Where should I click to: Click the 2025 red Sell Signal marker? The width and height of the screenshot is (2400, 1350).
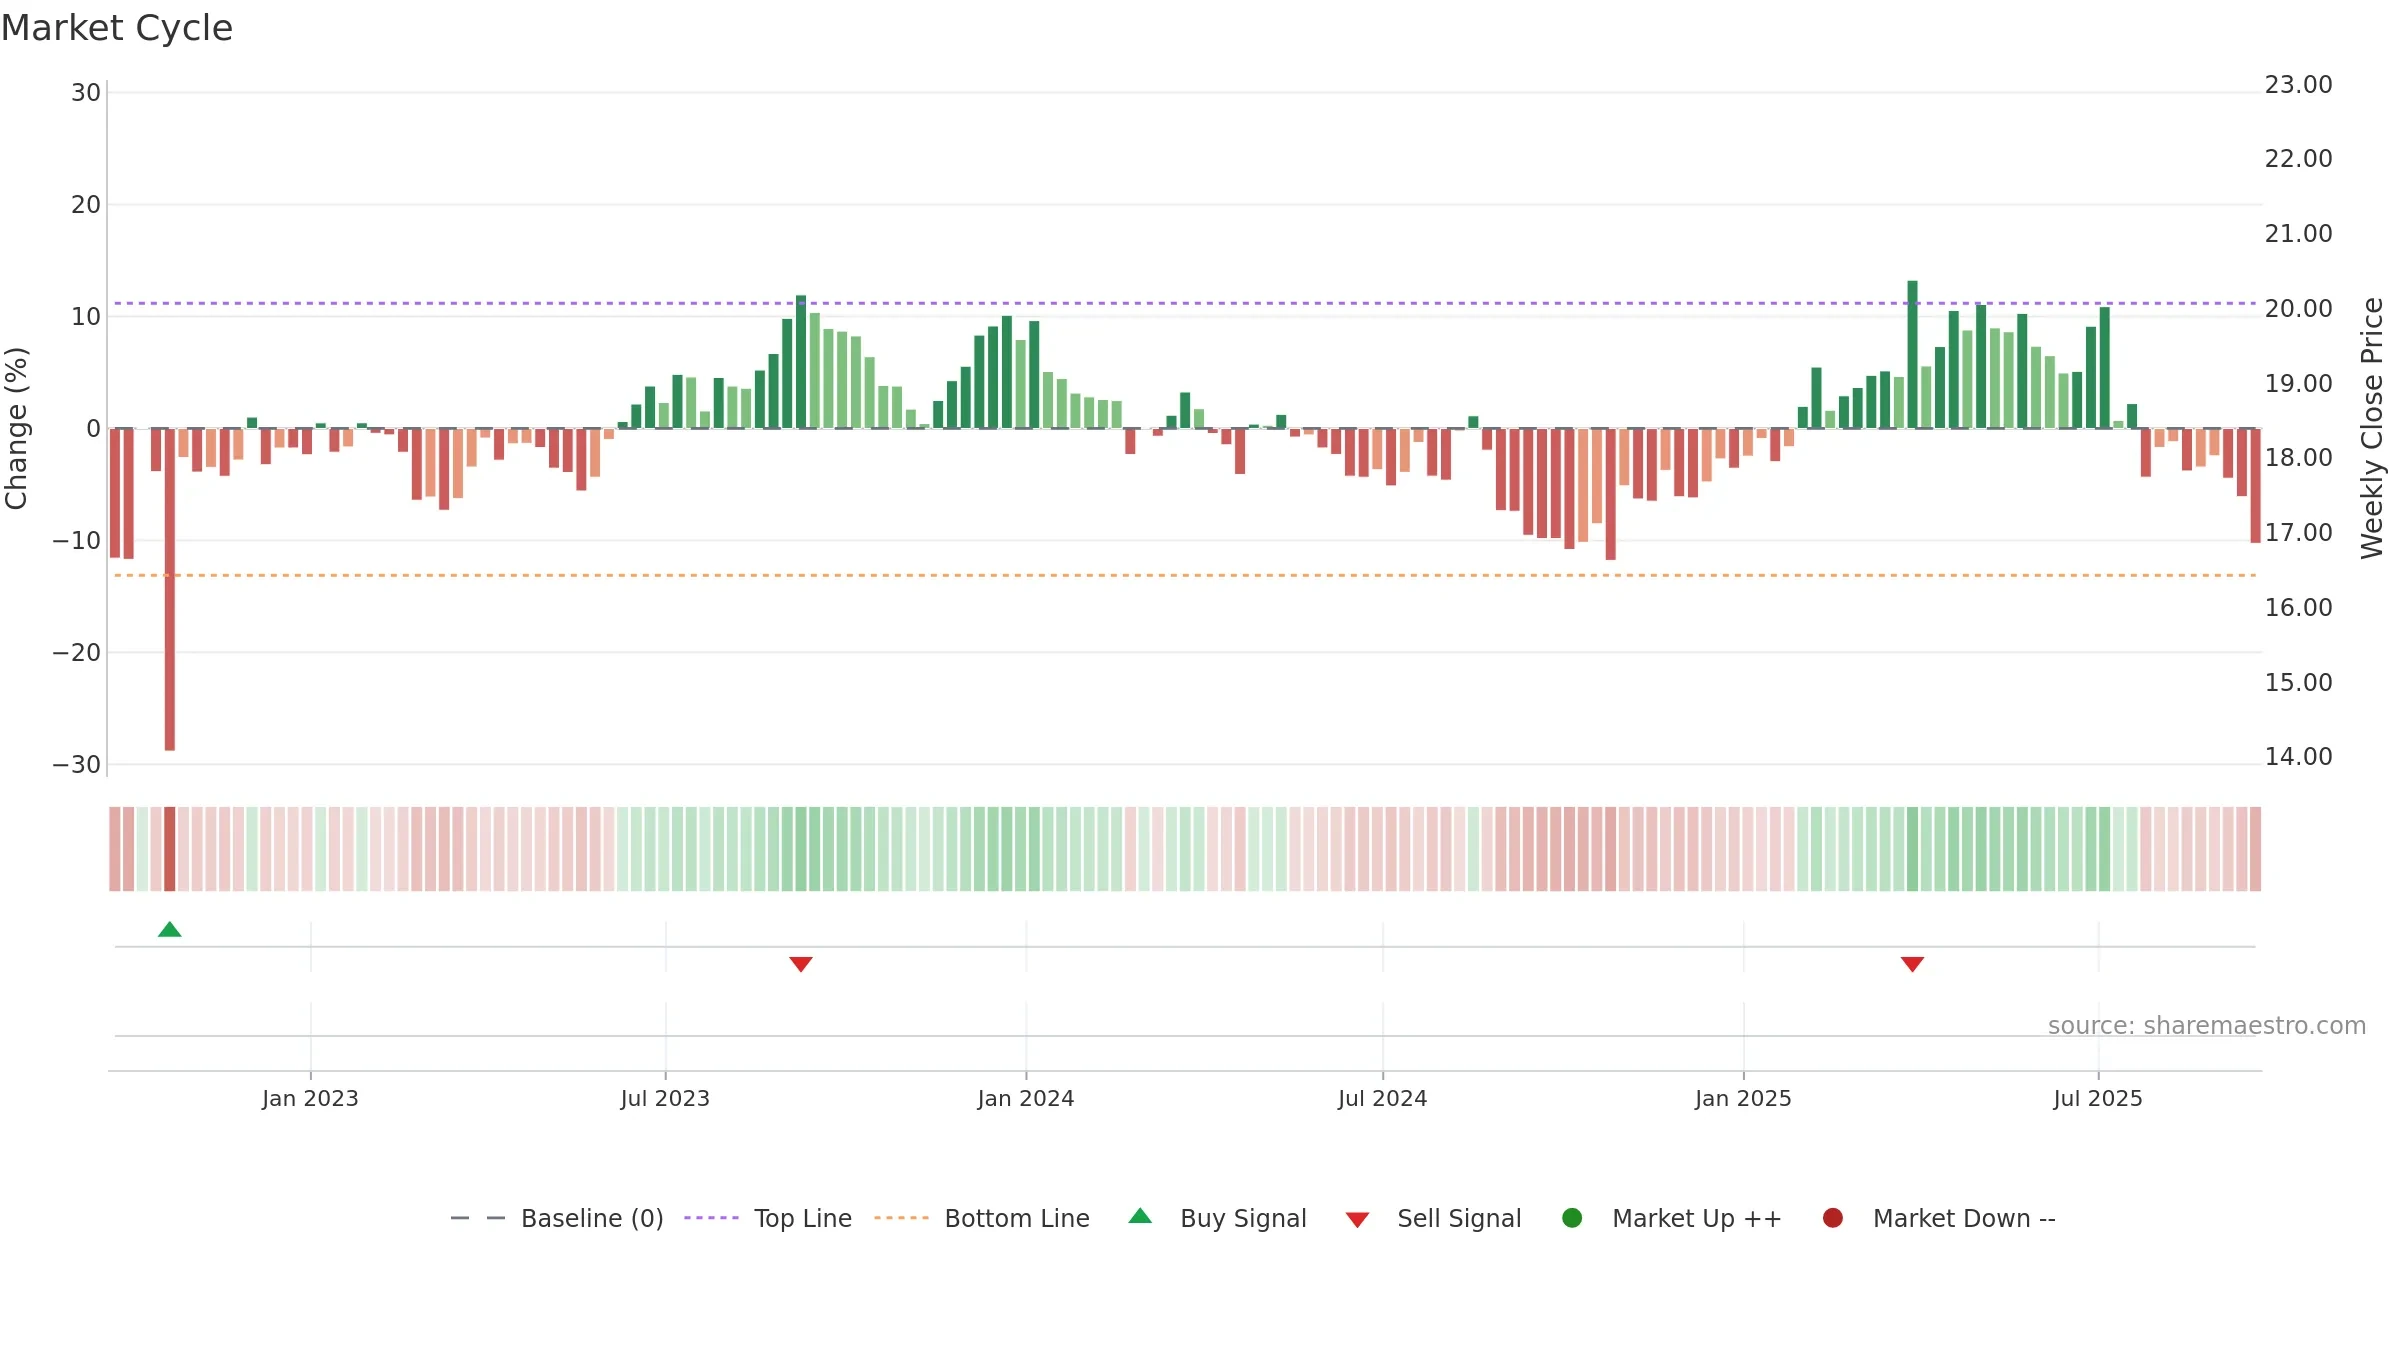[x=1912, y=964]
